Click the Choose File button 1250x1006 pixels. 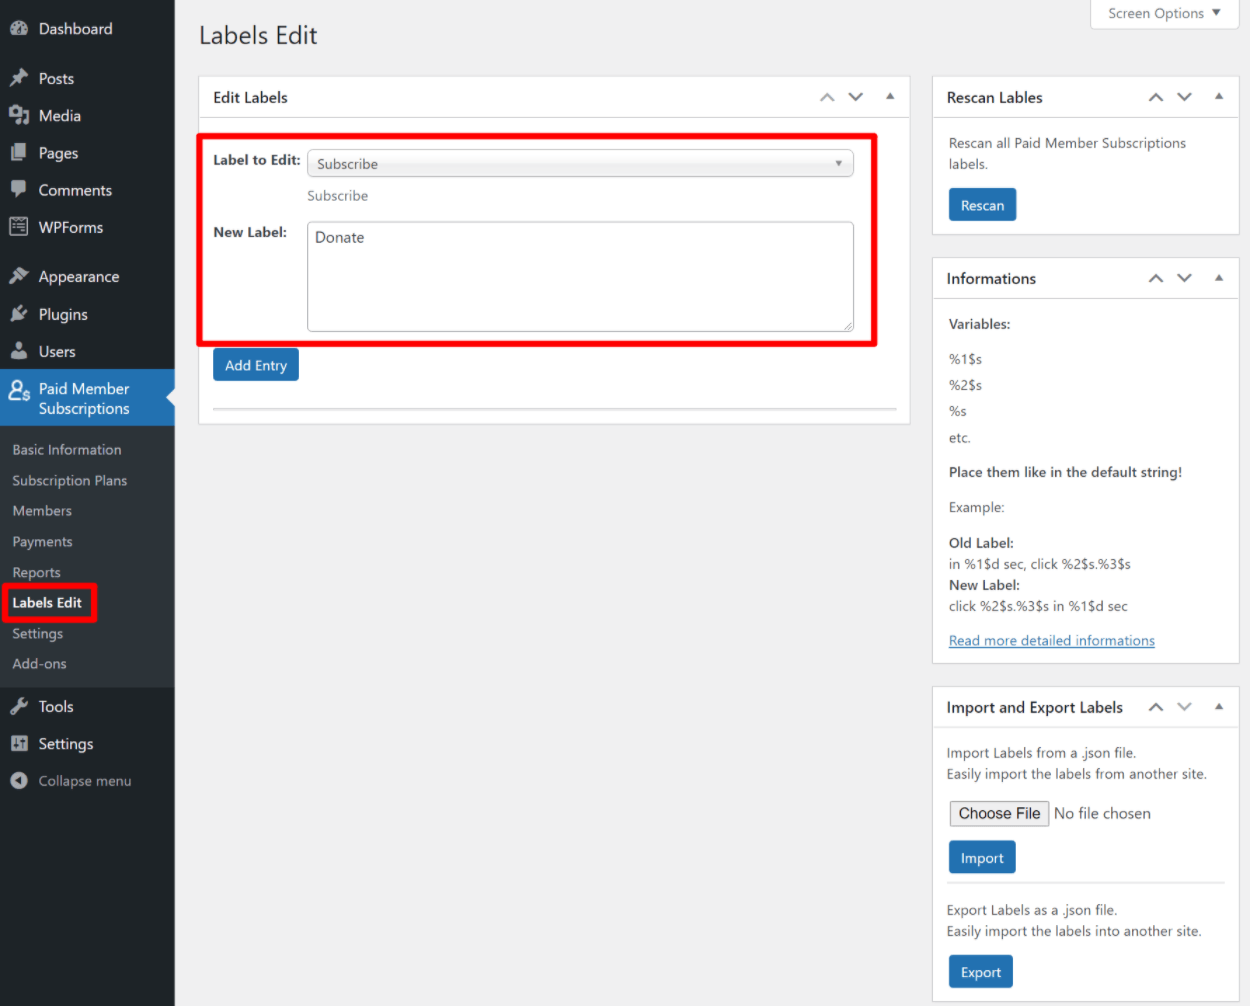click(x=999, y=814)
